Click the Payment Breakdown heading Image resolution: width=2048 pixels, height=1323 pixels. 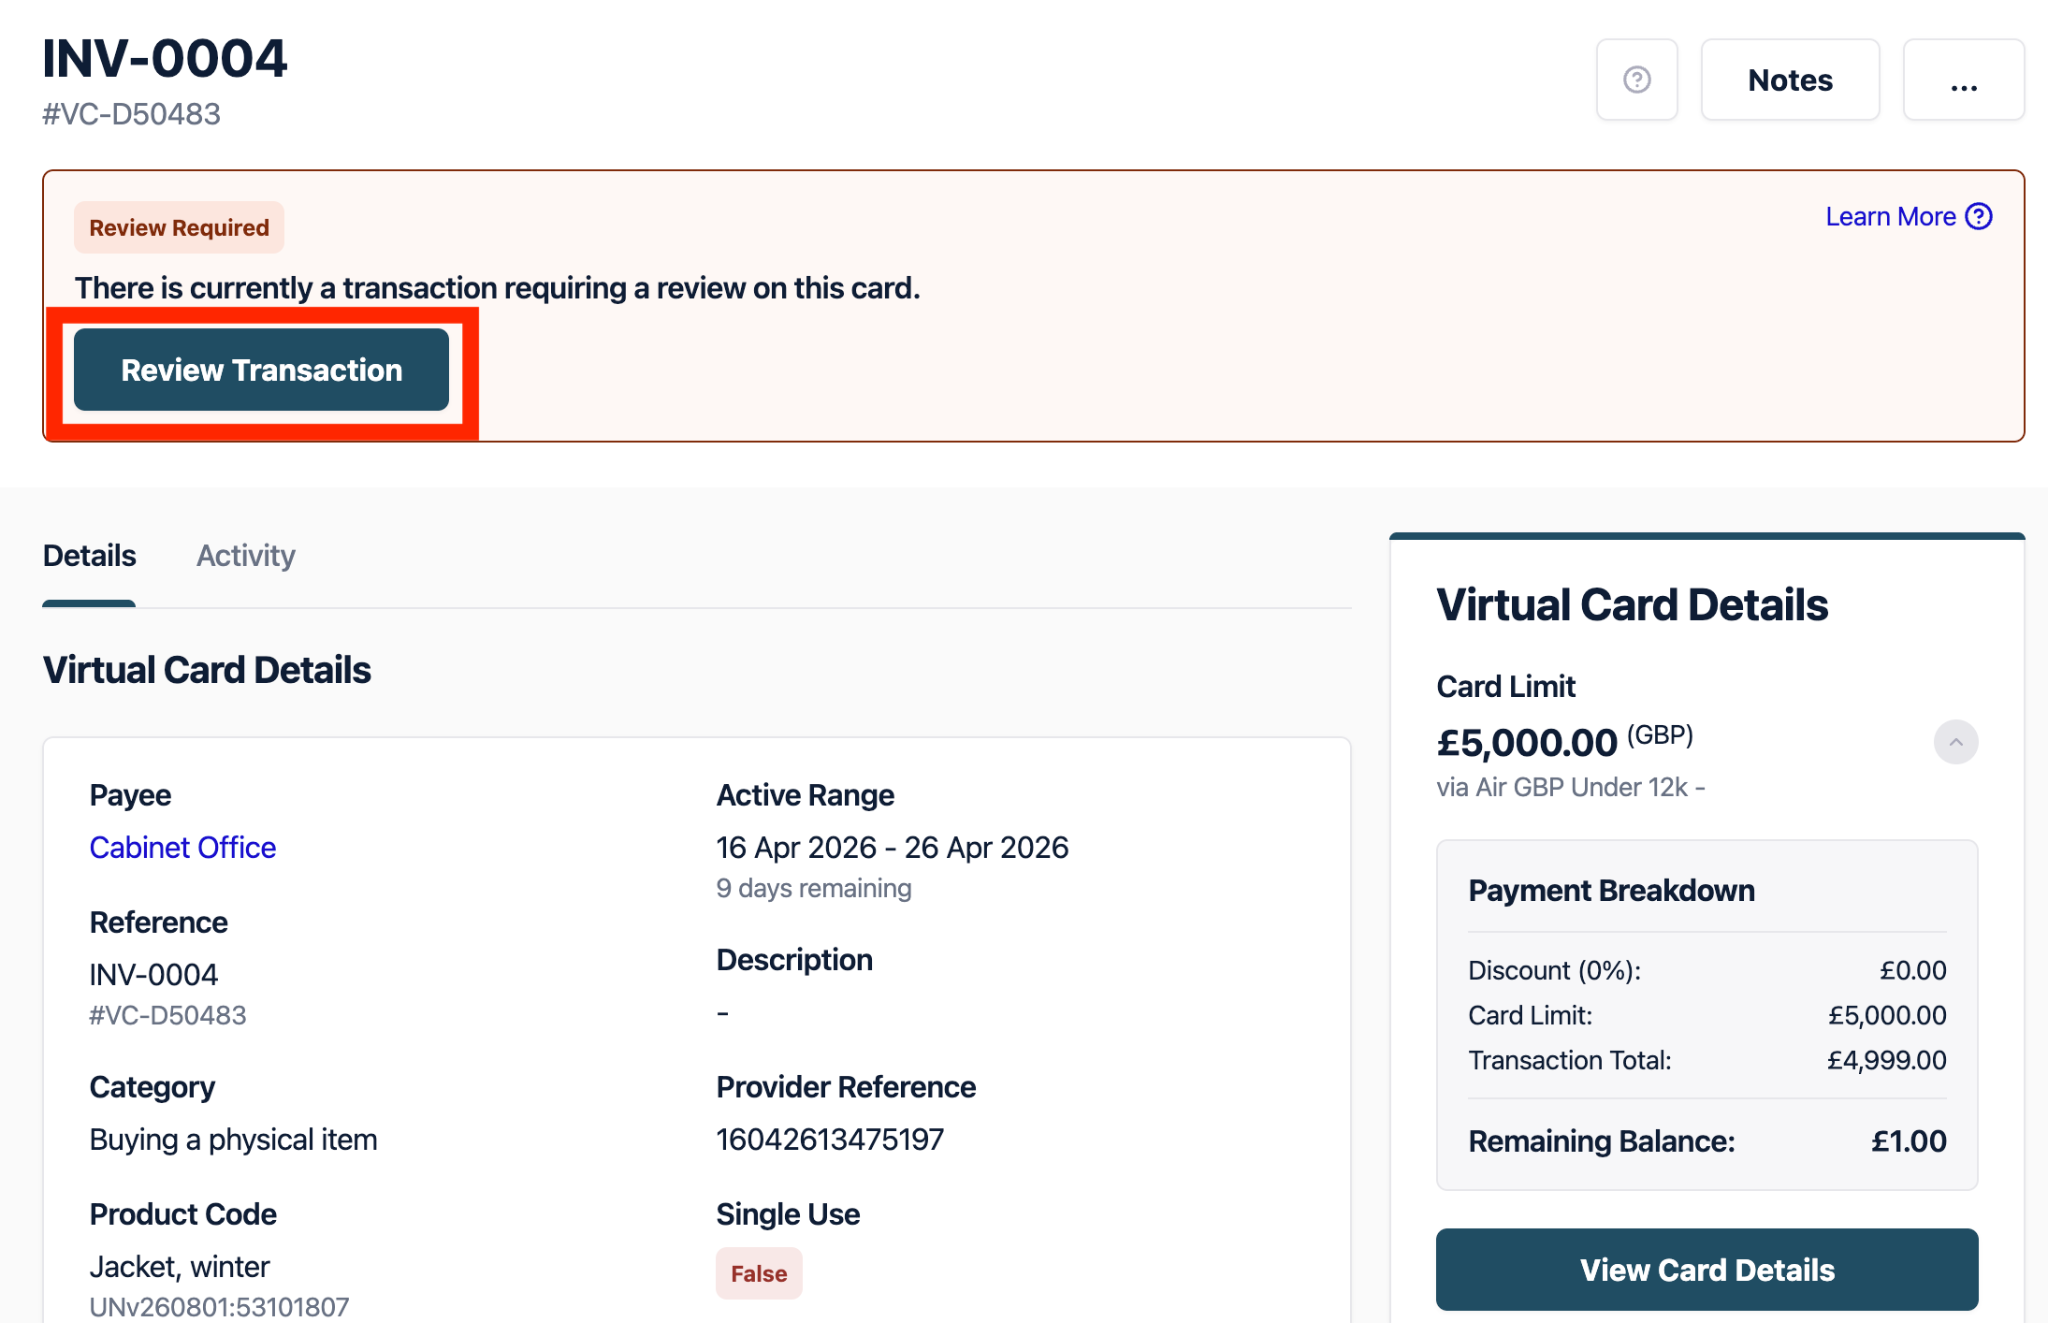1611,890
